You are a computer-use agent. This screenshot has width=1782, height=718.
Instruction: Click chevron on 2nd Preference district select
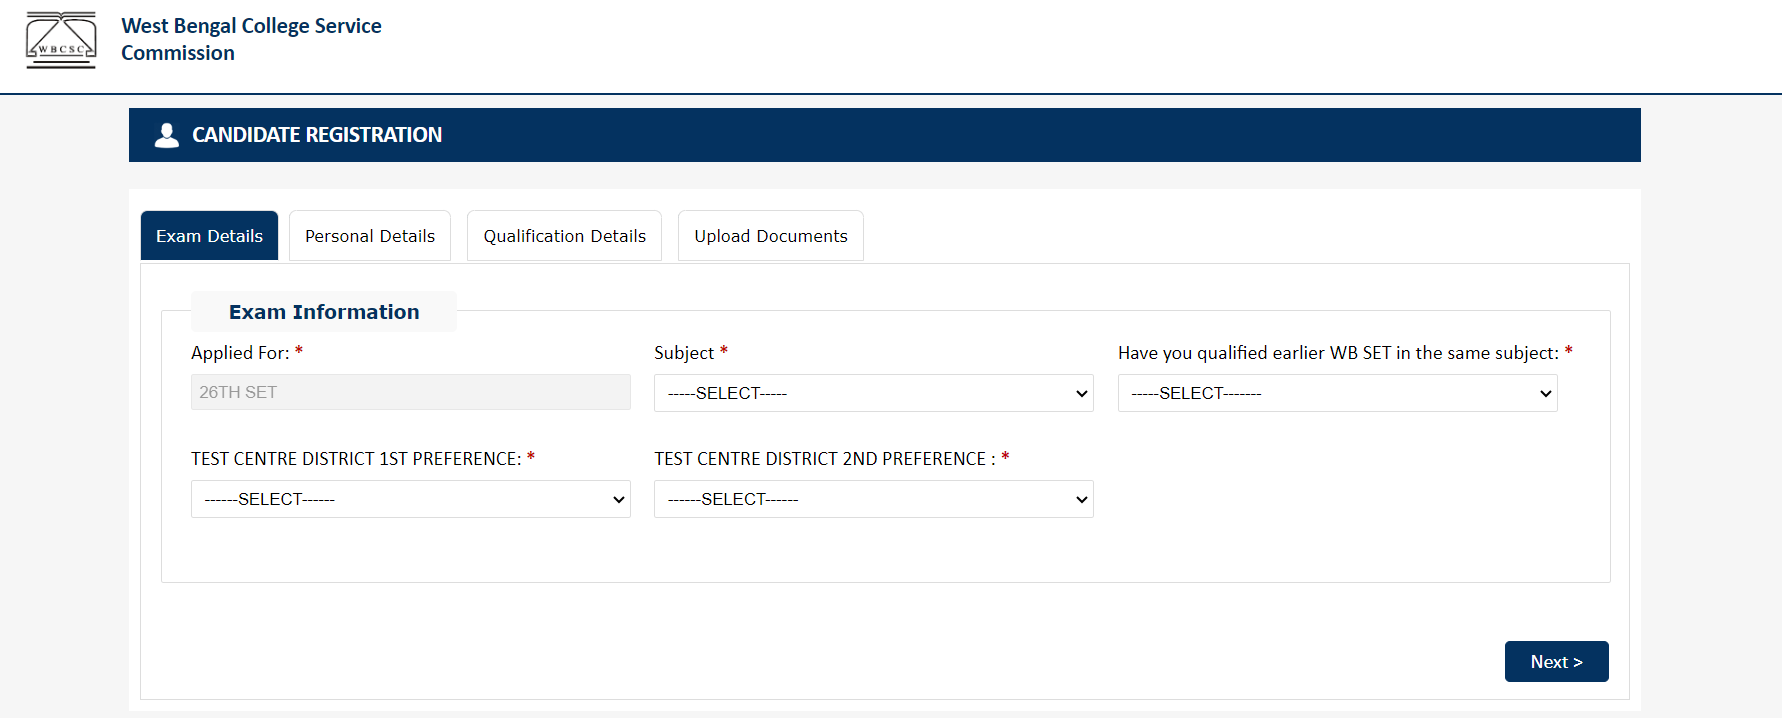[x=1081, y=500]
